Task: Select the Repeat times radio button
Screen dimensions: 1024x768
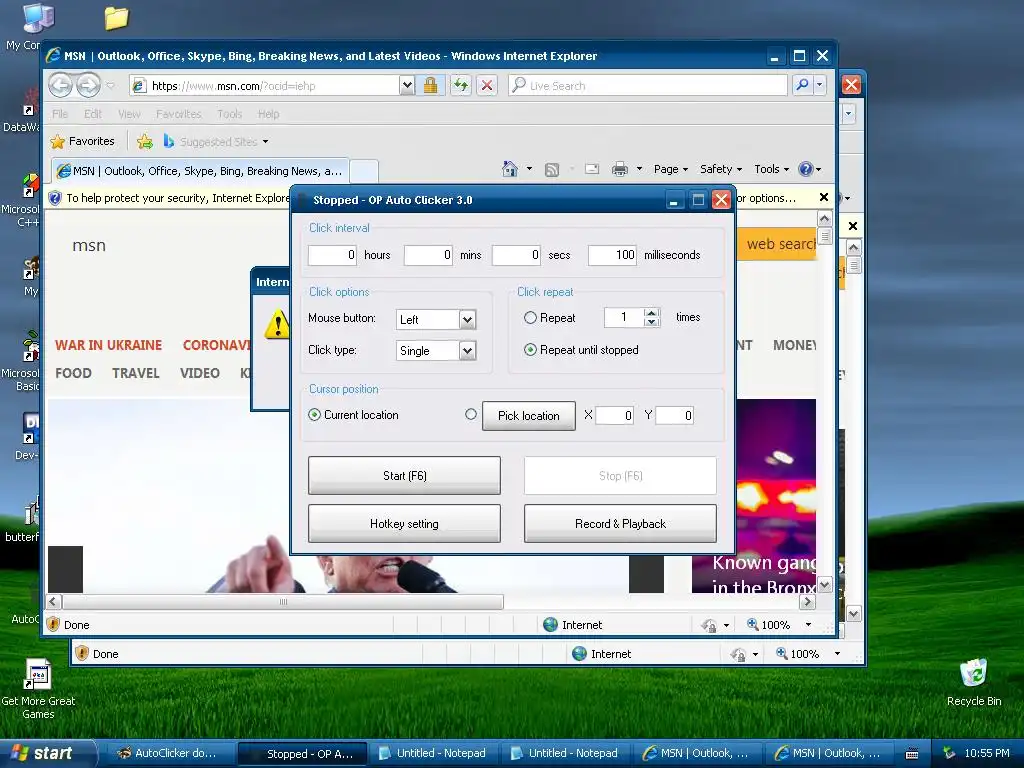Action: [530, 317]
